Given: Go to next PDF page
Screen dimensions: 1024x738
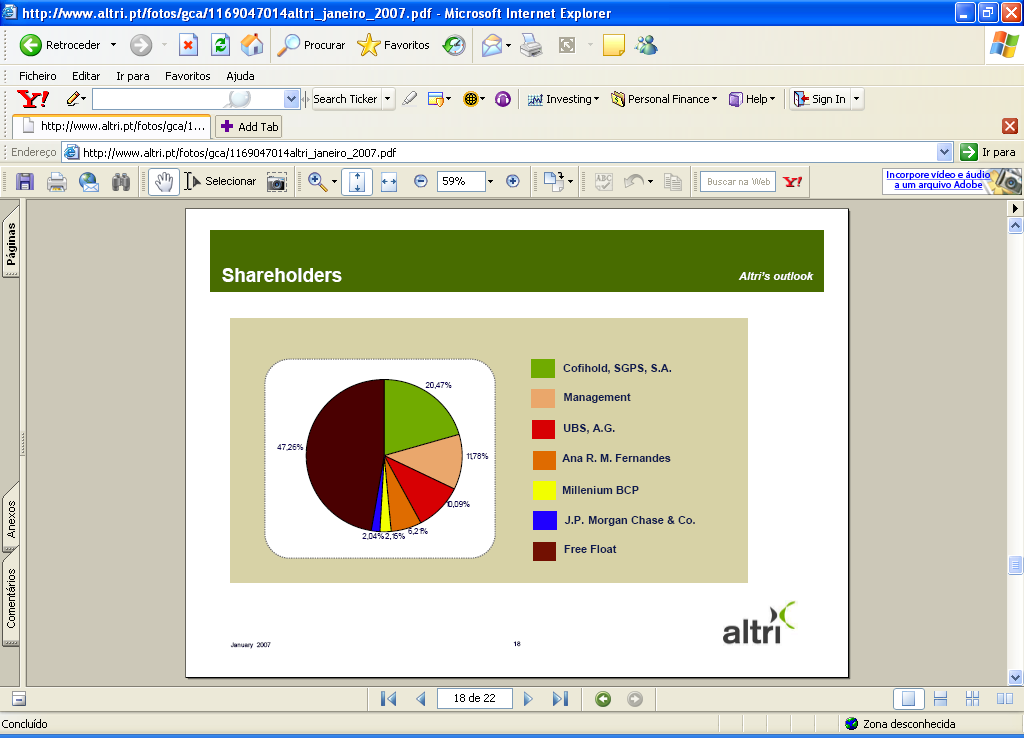Looking at the screenshot, I should 528,699.
